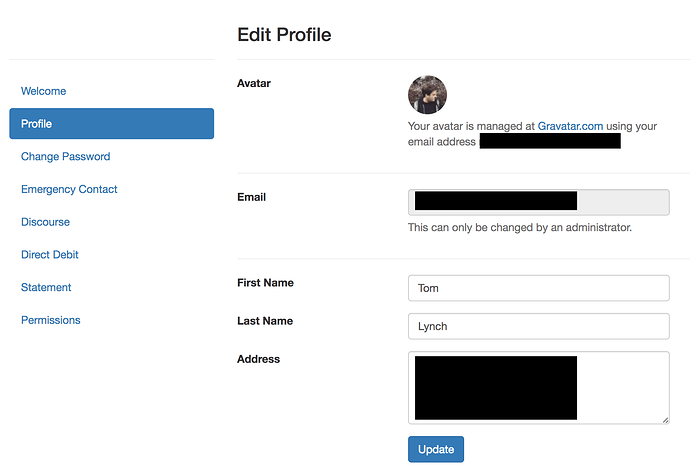Image resolution: width=690 pixels, height=475 pixels.
Task: Open Direct Debit page
Action: pos(50,254)
